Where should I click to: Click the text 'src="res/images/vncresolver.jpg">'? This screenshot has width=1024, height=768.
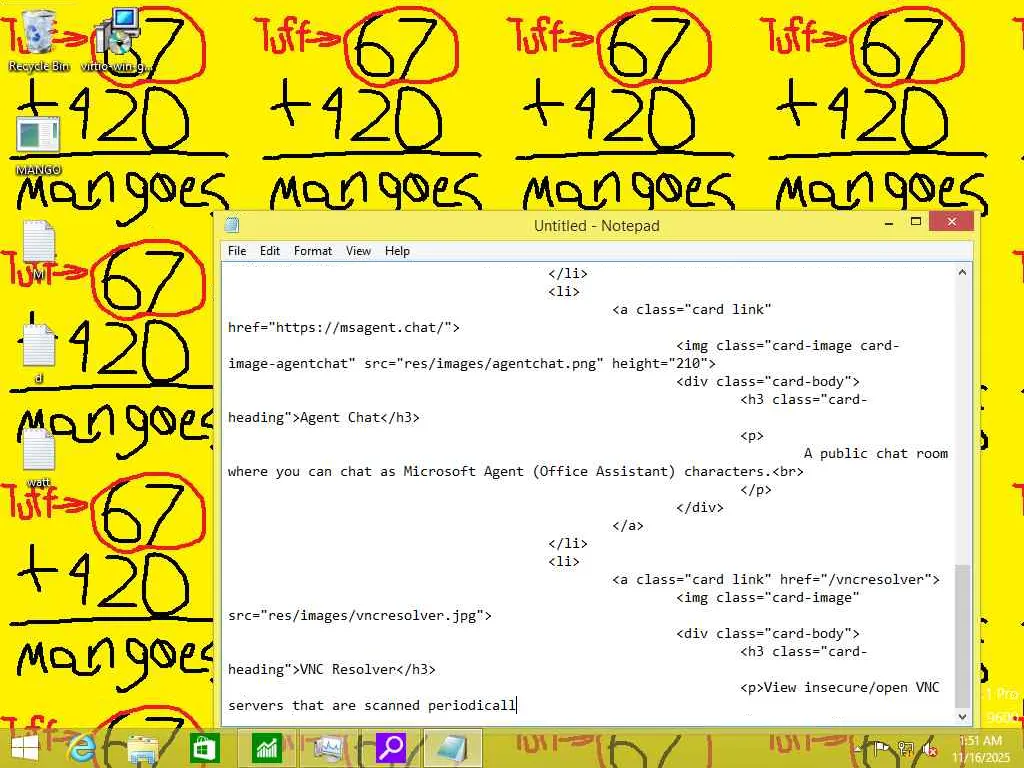[359, 615]
